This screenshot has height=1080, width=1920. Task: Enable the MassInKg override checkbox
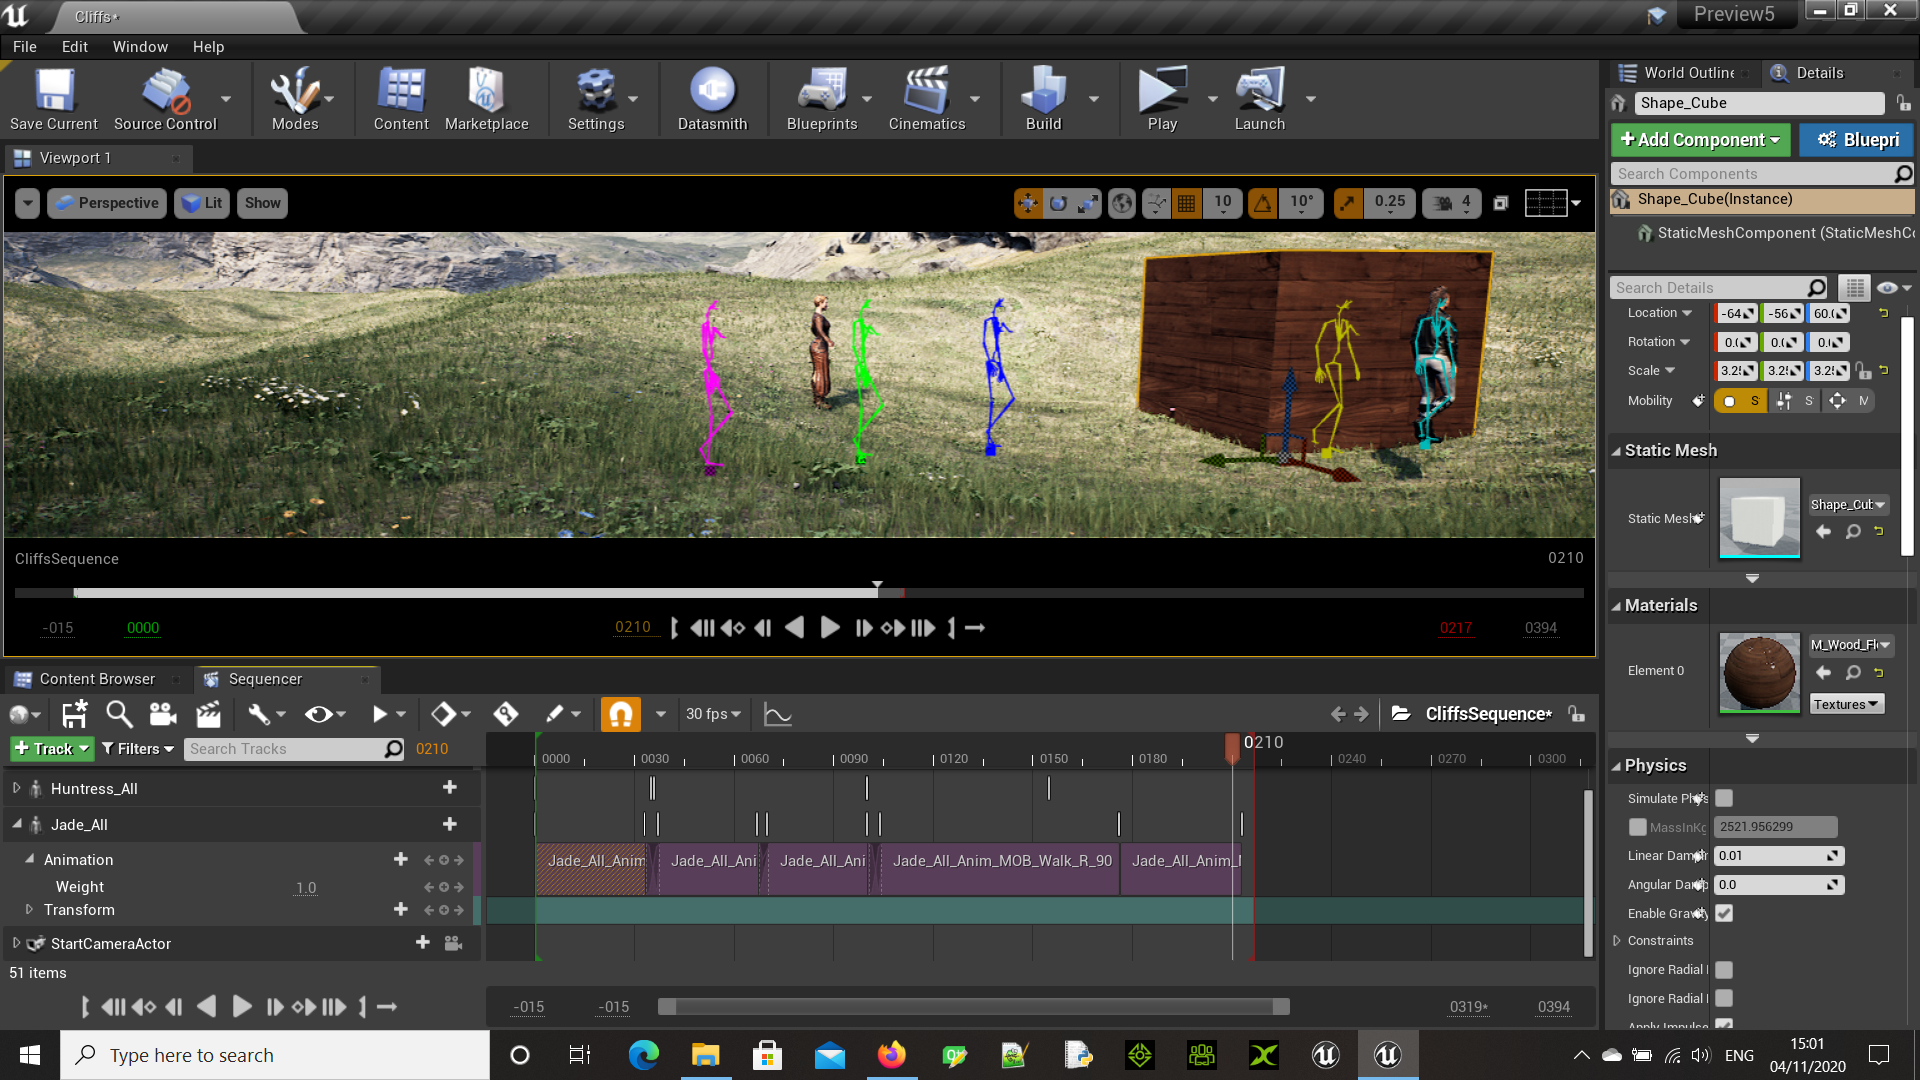point(1637,827)
